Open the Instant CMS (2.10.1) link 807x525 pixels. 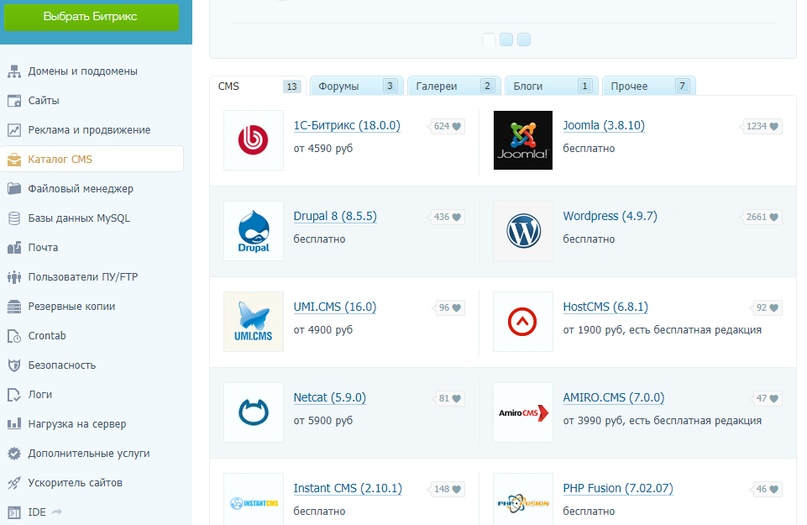347,488
